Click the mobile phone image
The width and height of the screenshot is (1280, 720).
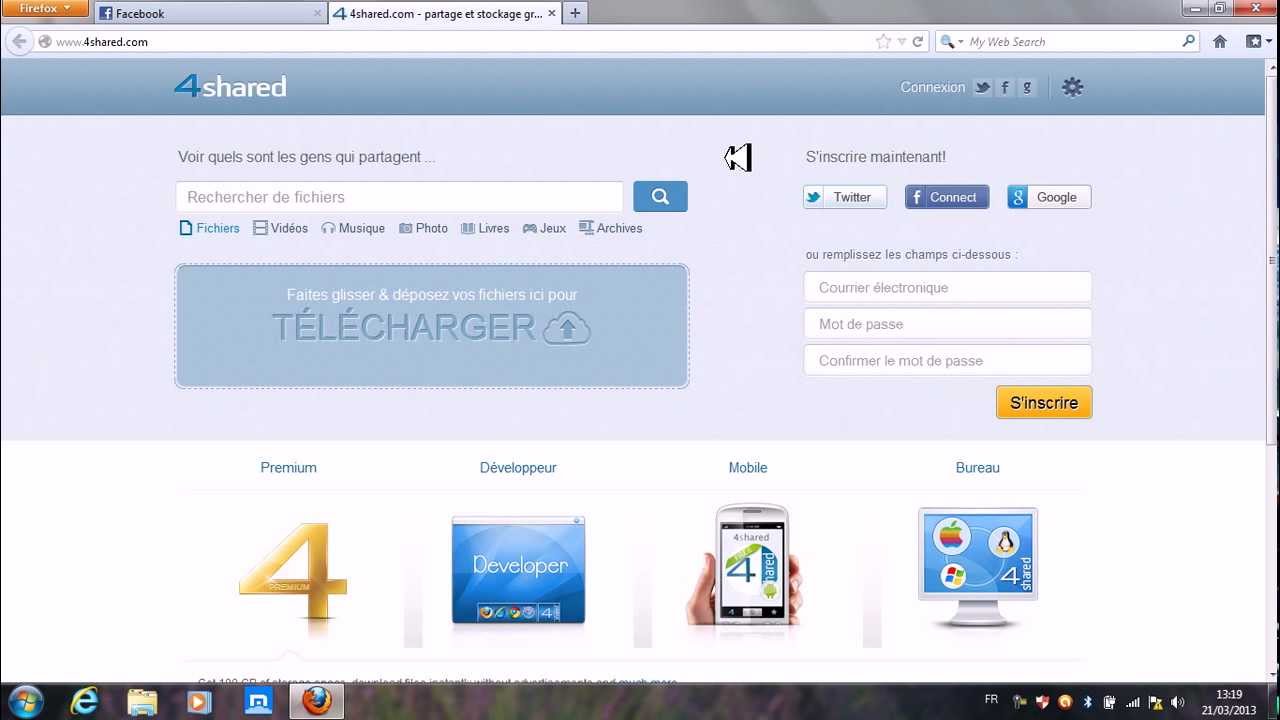745,565
